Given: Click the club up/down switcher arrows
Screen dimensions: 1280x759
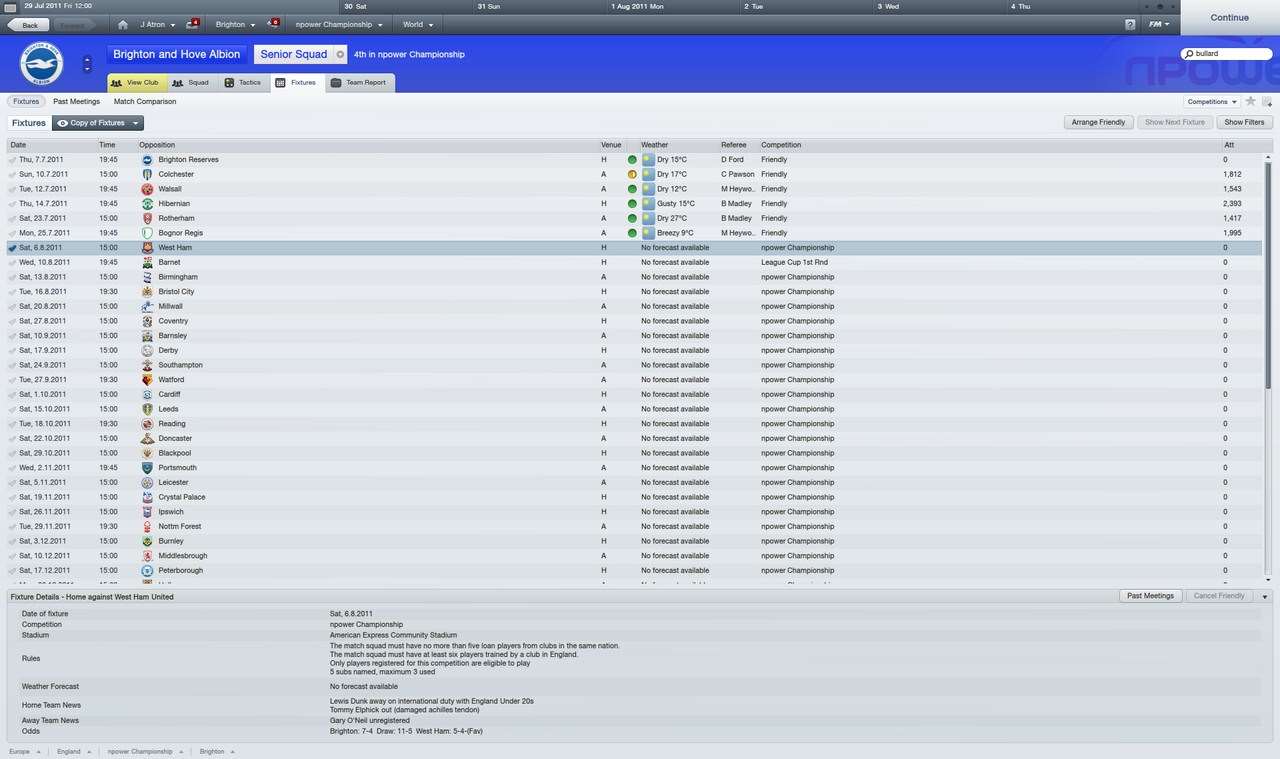Looking at the screenshot, I should click(x=87, y=63).
